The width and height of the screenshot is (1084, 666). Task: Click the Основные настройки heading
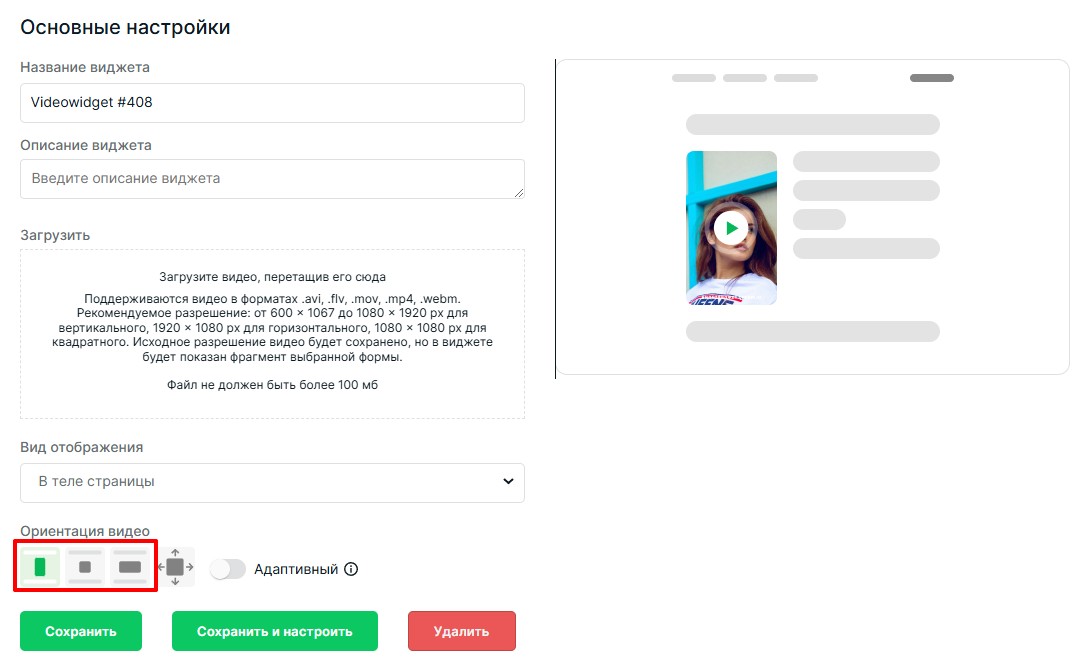125,28
